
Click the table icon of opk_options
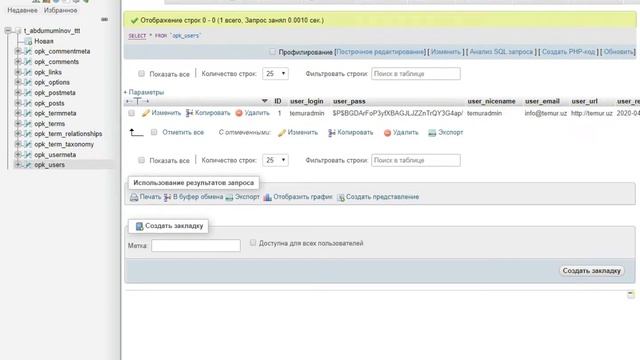click(x=28, y=82)
